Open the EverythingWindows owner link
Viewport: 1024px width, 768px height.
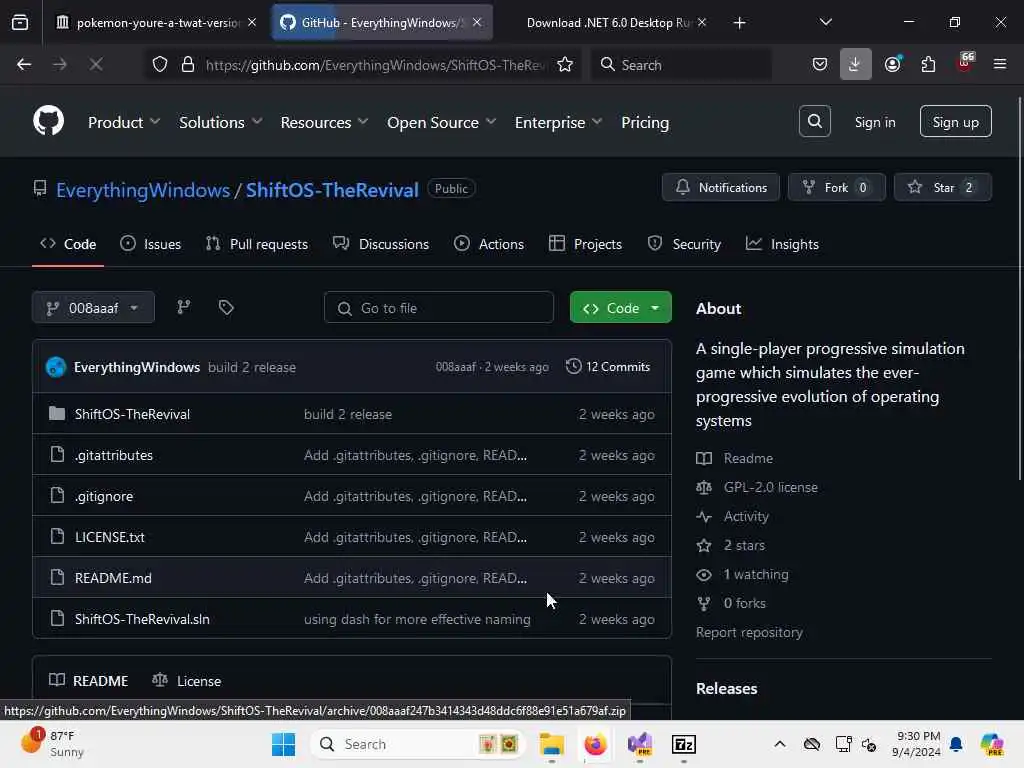click(142, 190)
